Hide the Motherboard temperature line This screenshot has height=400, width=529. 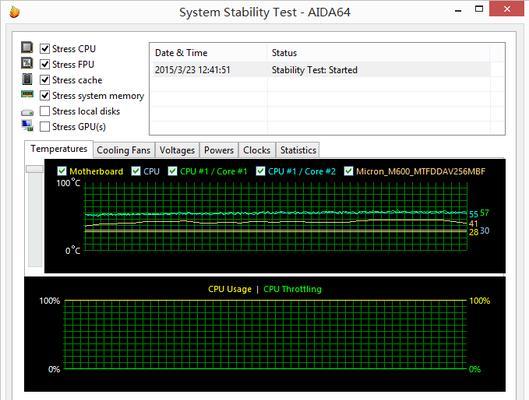click(62, 171)
